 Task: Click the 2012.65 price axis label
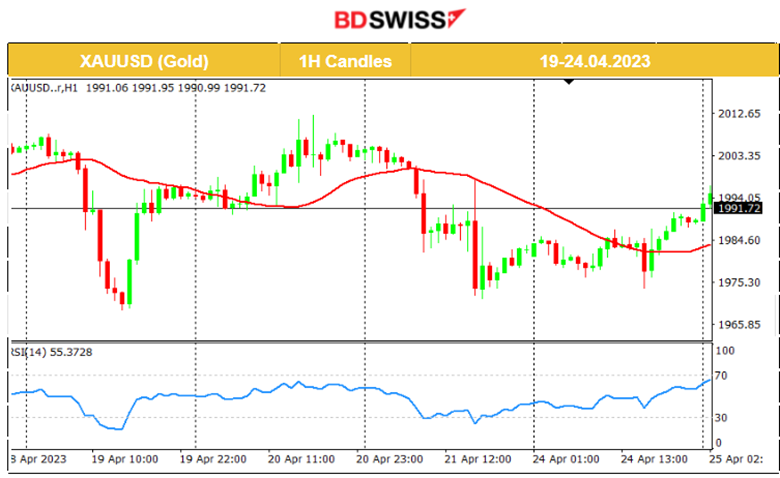[x=739, y=114]
